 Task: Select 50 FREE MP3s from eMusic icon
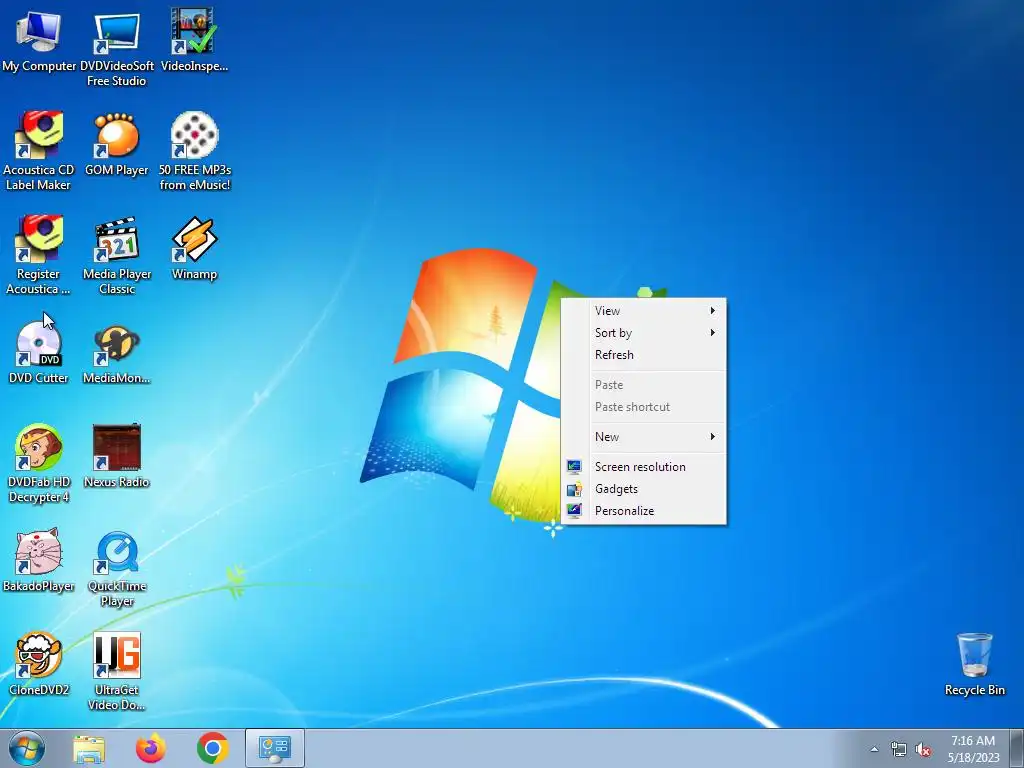[x=195, y=152]
